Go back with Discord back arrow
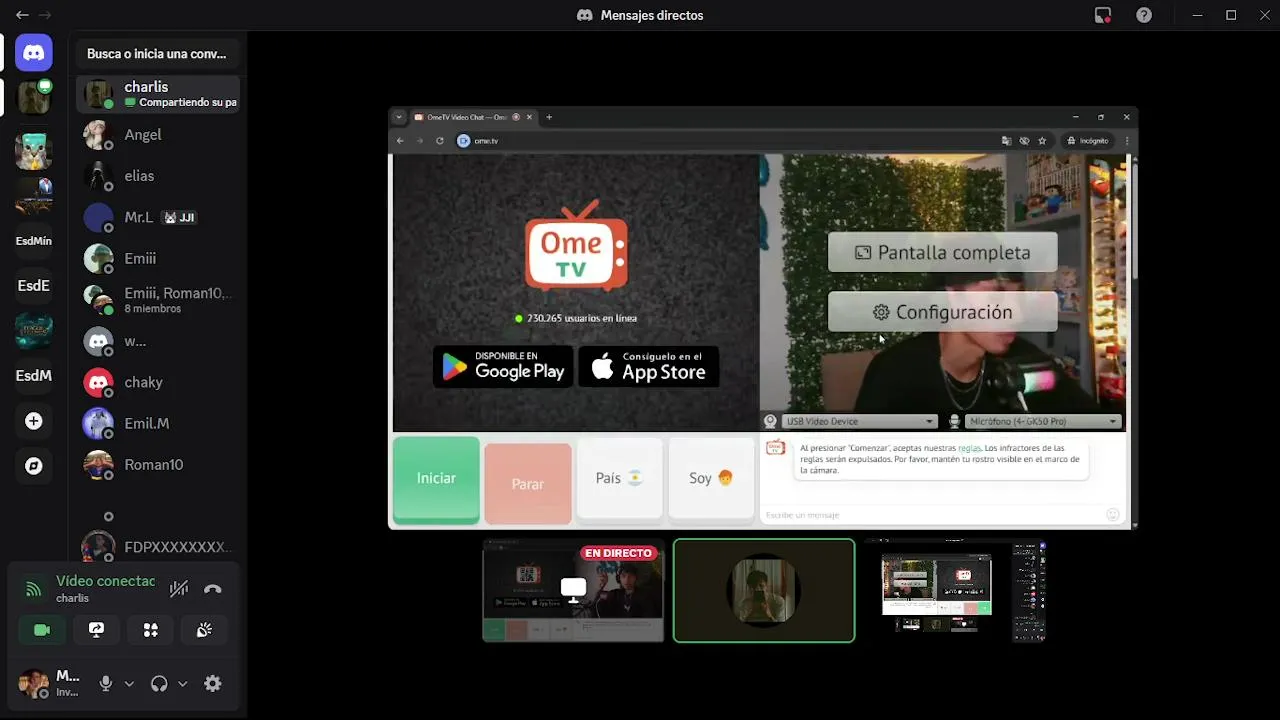Viewport: 1280px width, 720px height. (x=22, y=15)
